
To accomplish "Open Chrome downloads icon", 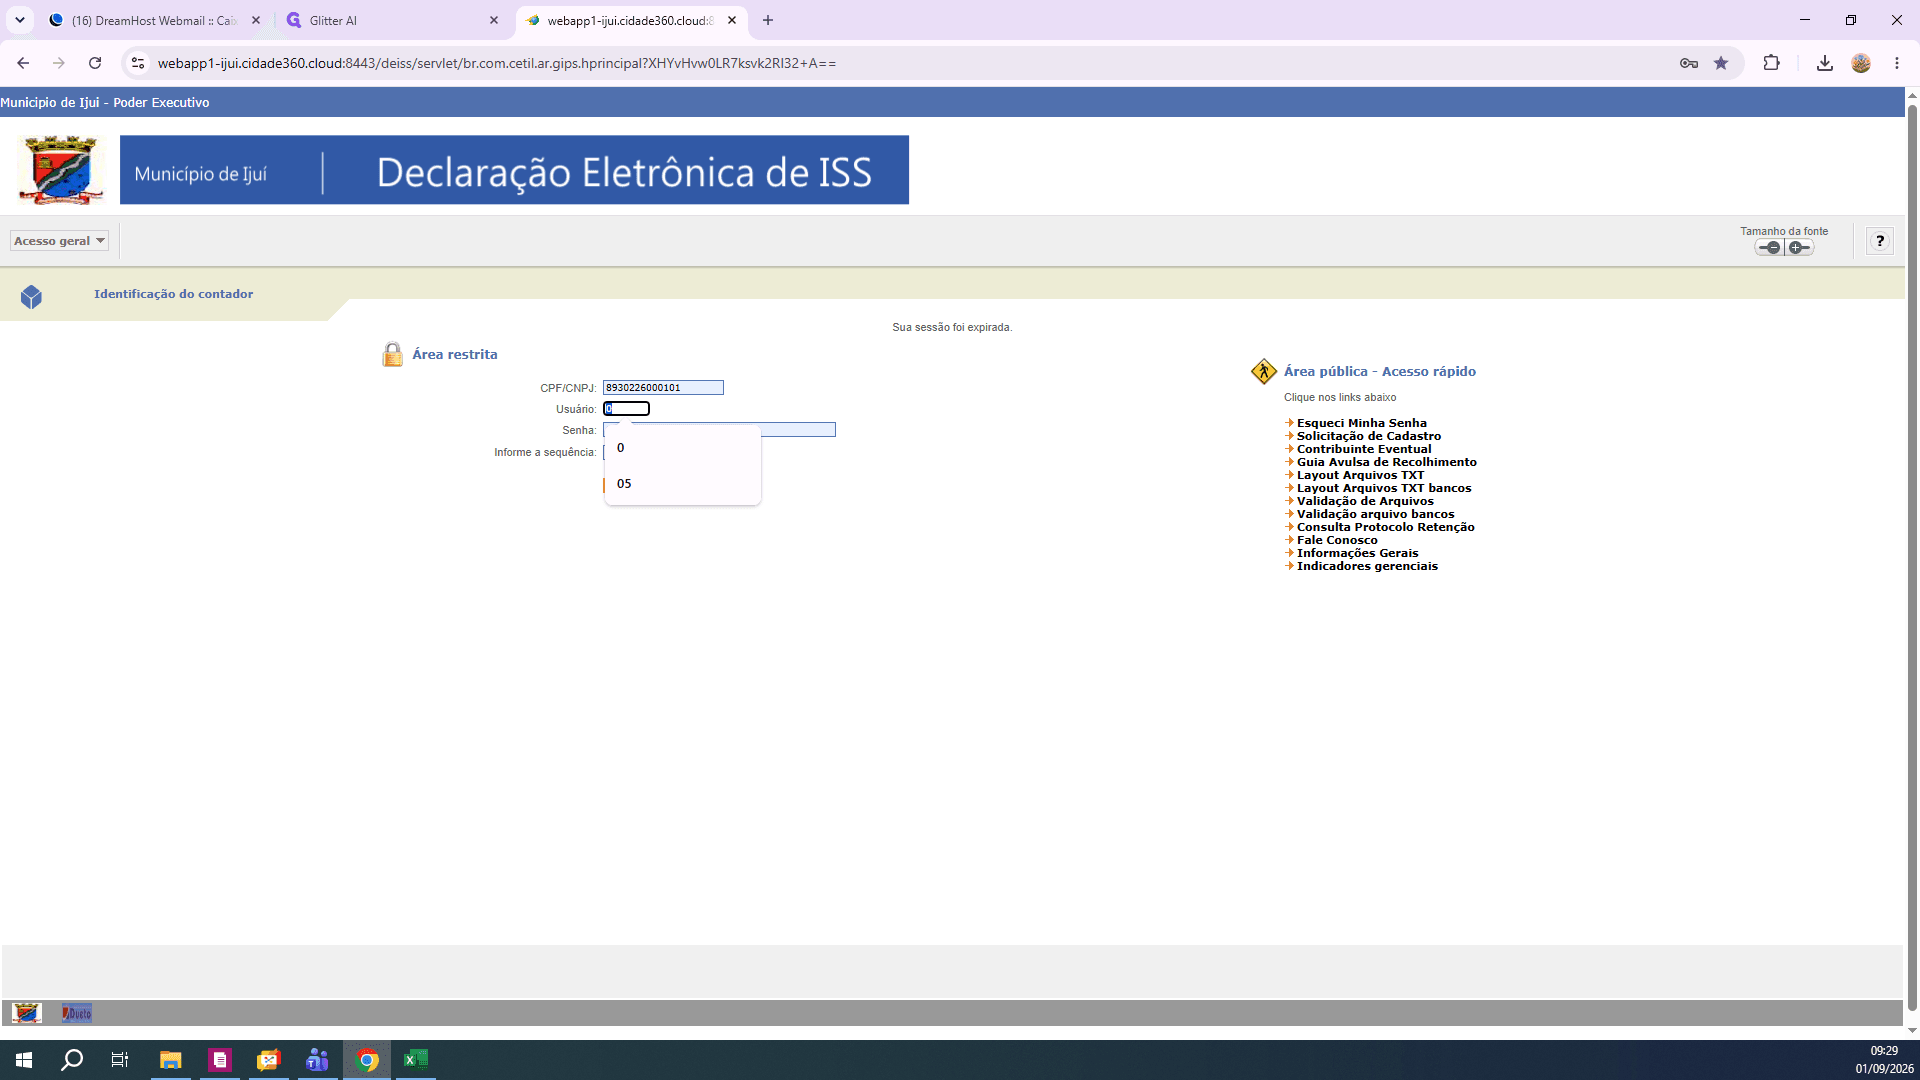I will click(x=1825, y=63).
